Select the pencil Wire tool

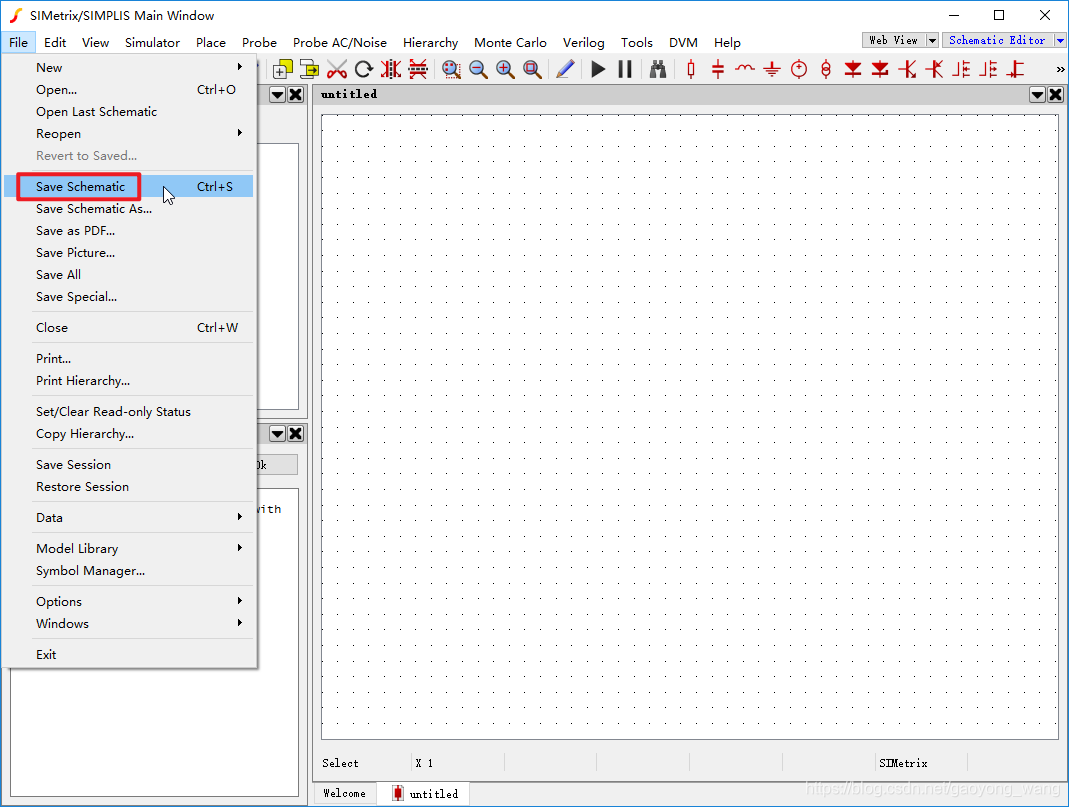pyautogui.click(x=565, y=69)
